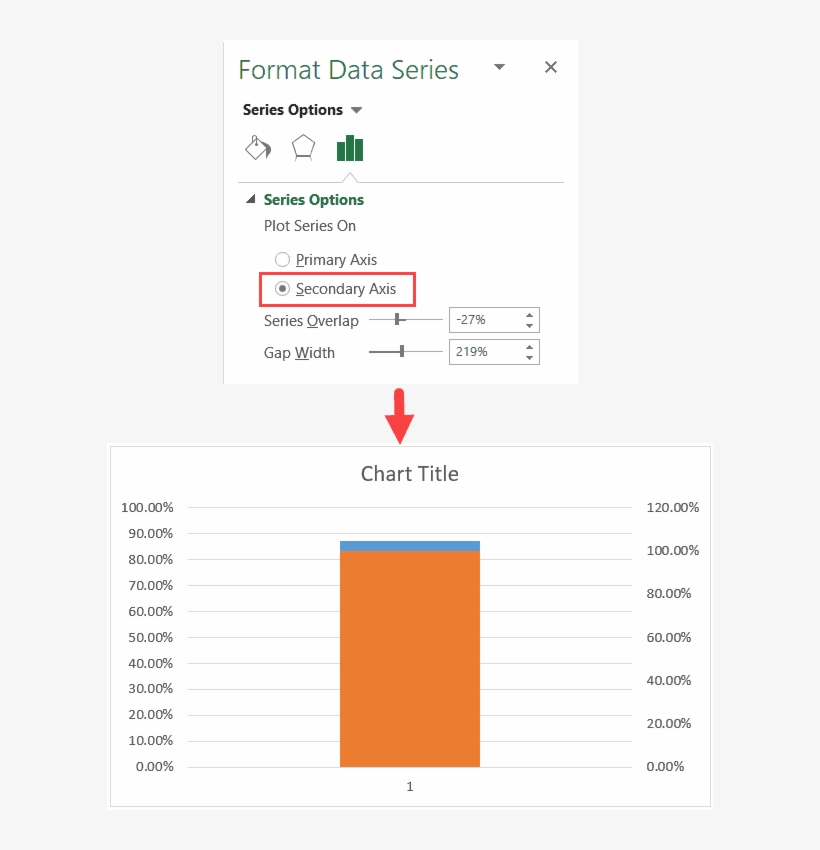Close the Format Data Series pane
The image size is (820, 850).
point(550,67)
